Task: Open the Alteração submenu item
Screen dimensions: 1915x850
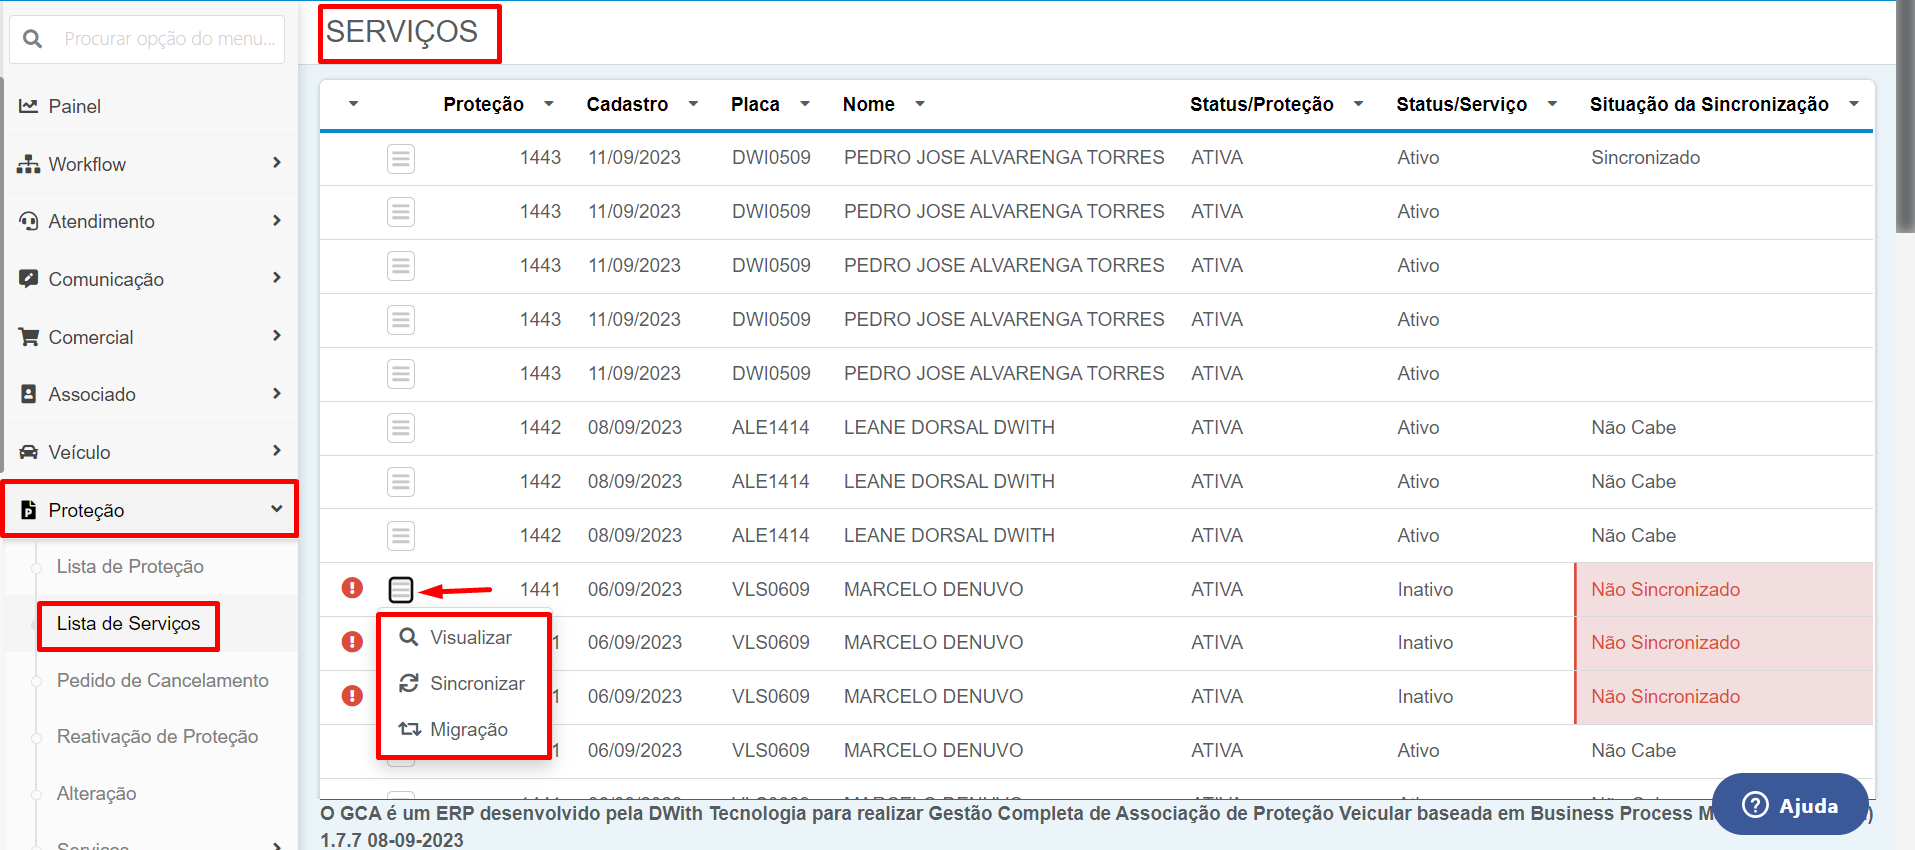Action: pyautogui.click(x=97, y=793)
